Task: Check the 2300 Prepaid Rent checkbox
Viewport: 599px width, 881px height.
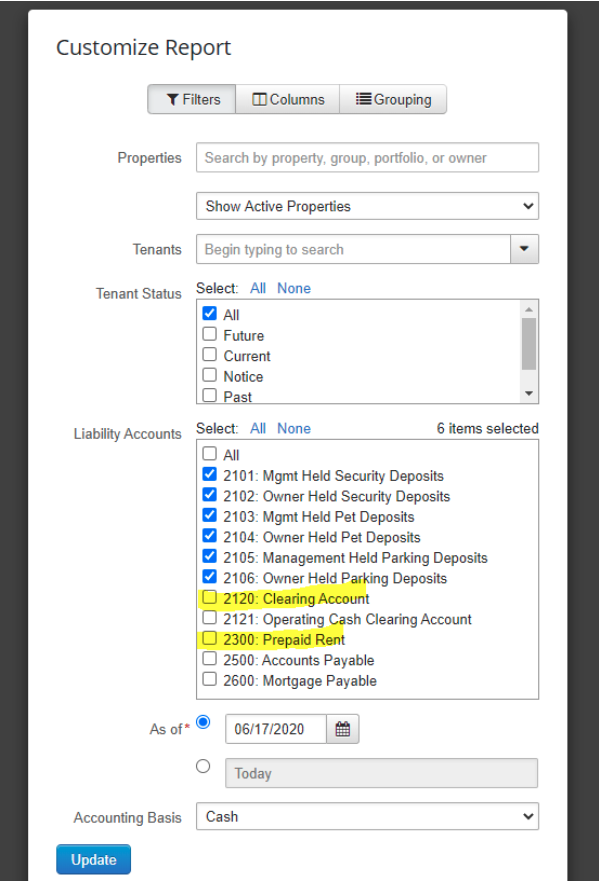Action: pyautogui.click(x=209, y=639)
